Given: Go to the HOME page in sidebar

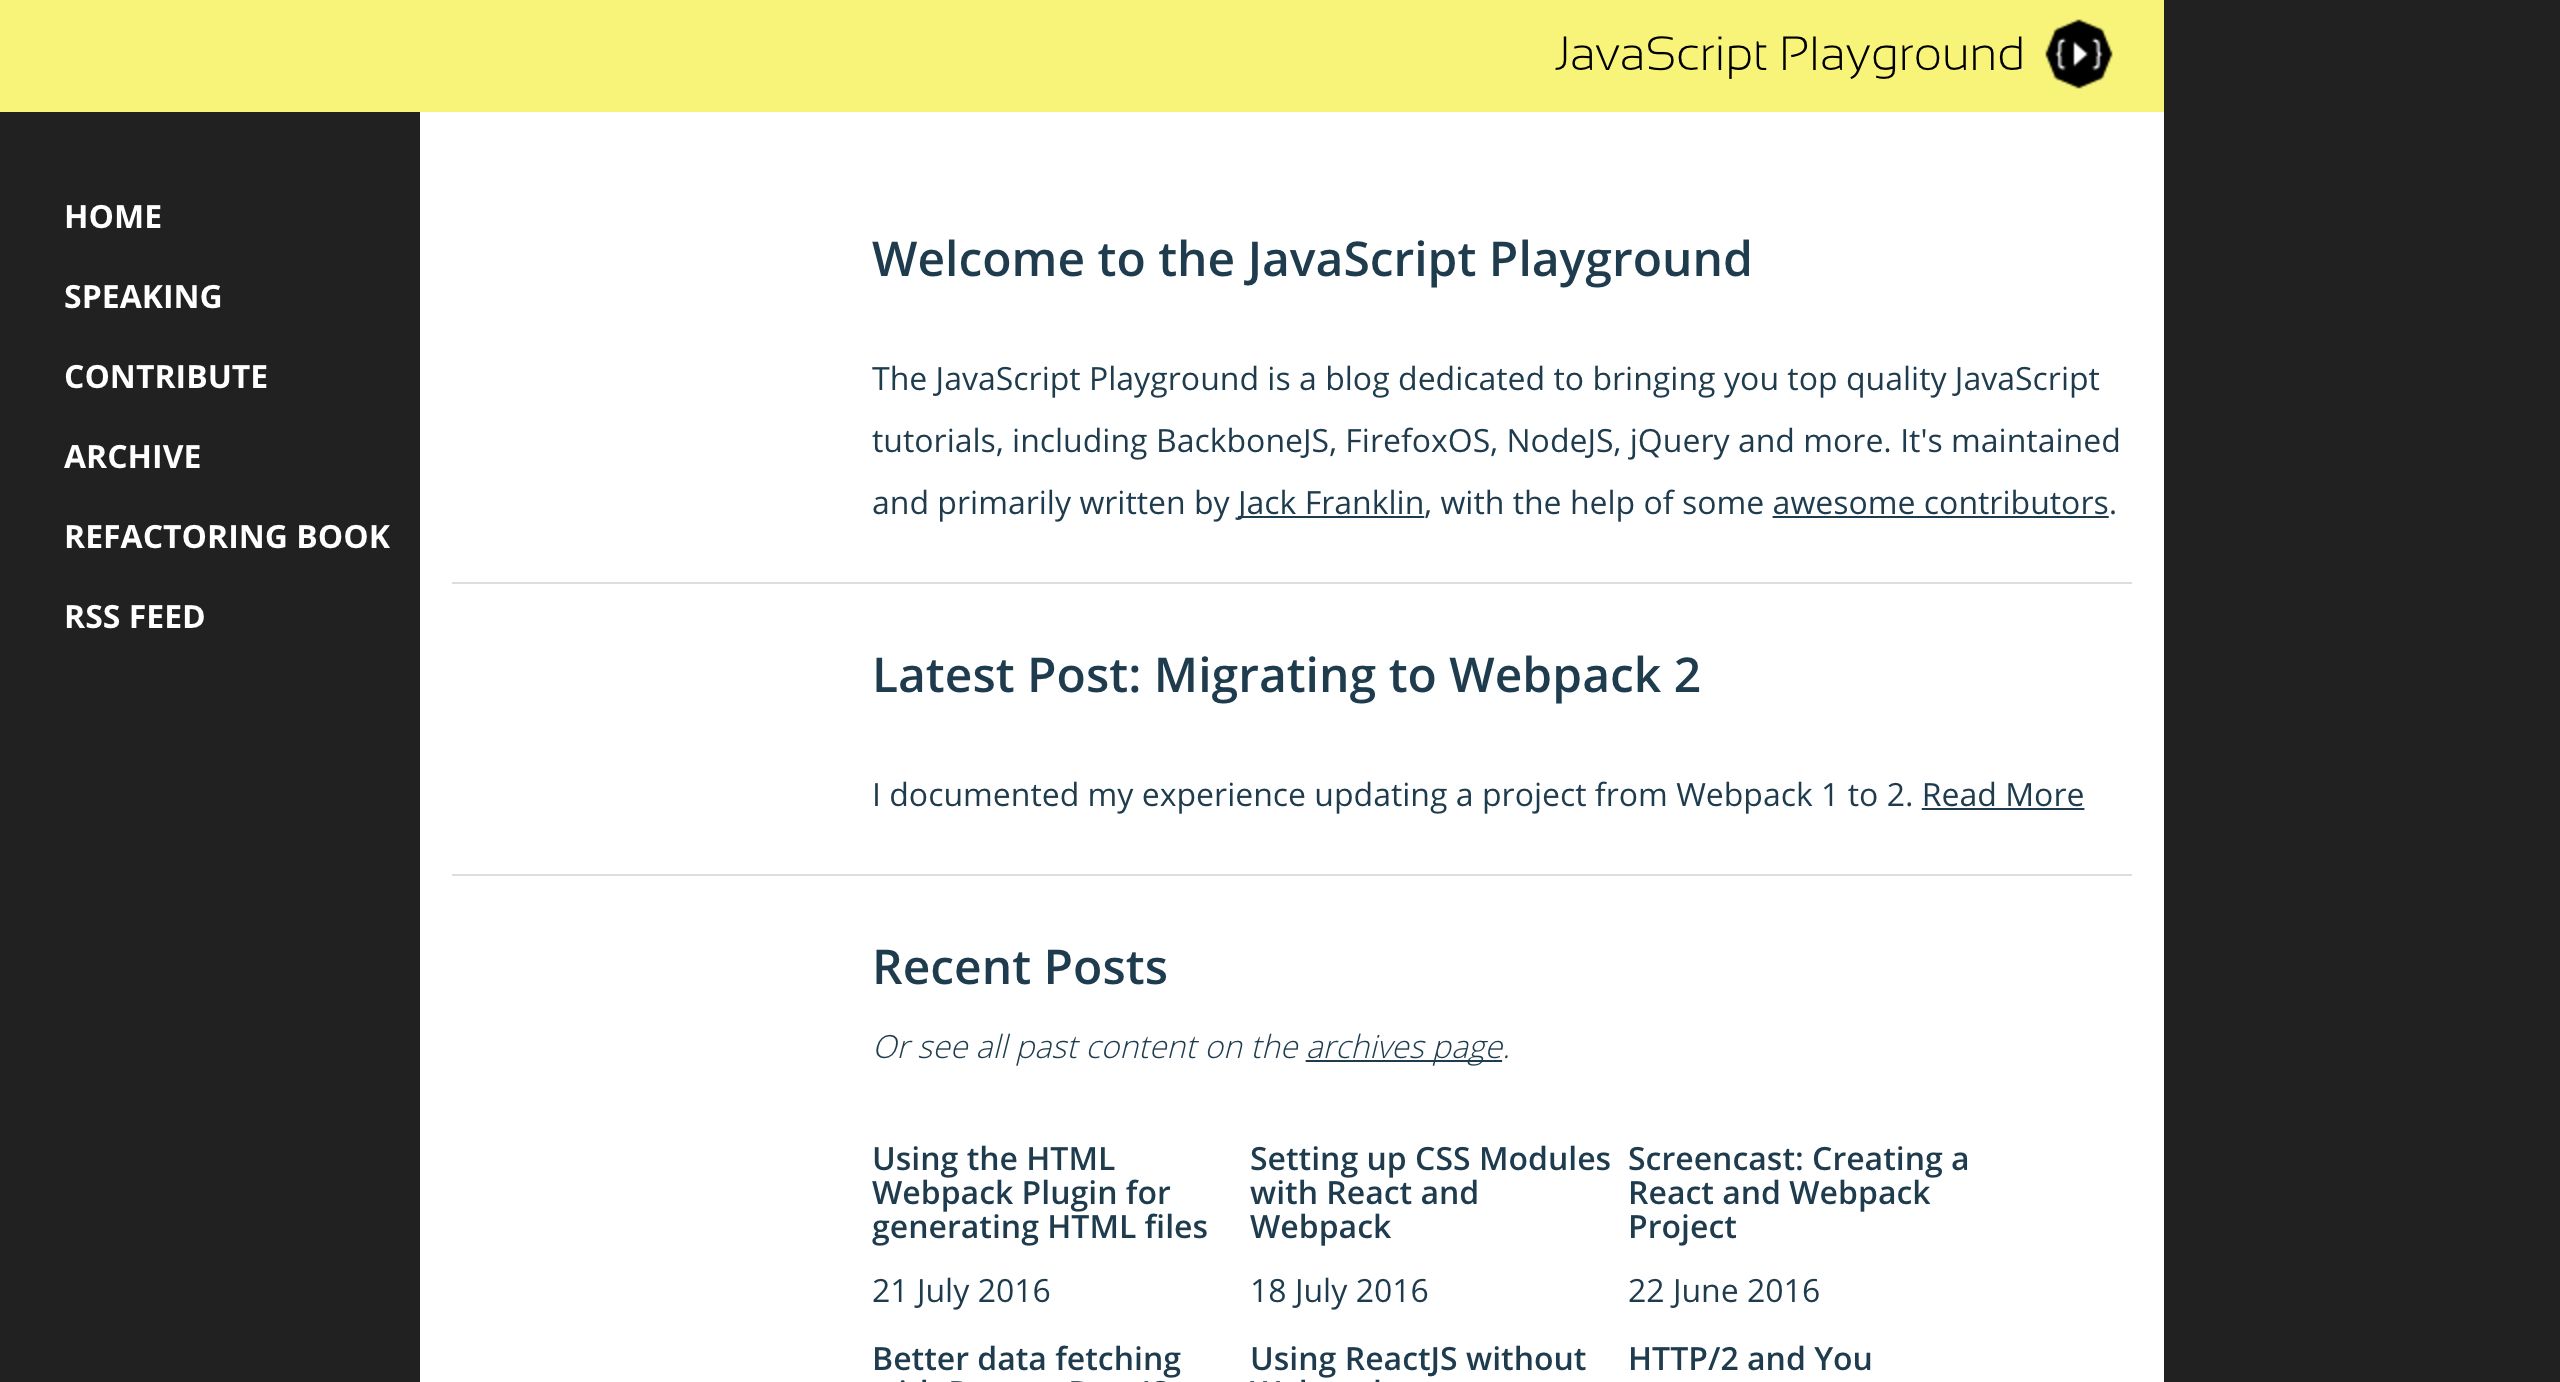Looking at the screenshot, I should 113,216.
